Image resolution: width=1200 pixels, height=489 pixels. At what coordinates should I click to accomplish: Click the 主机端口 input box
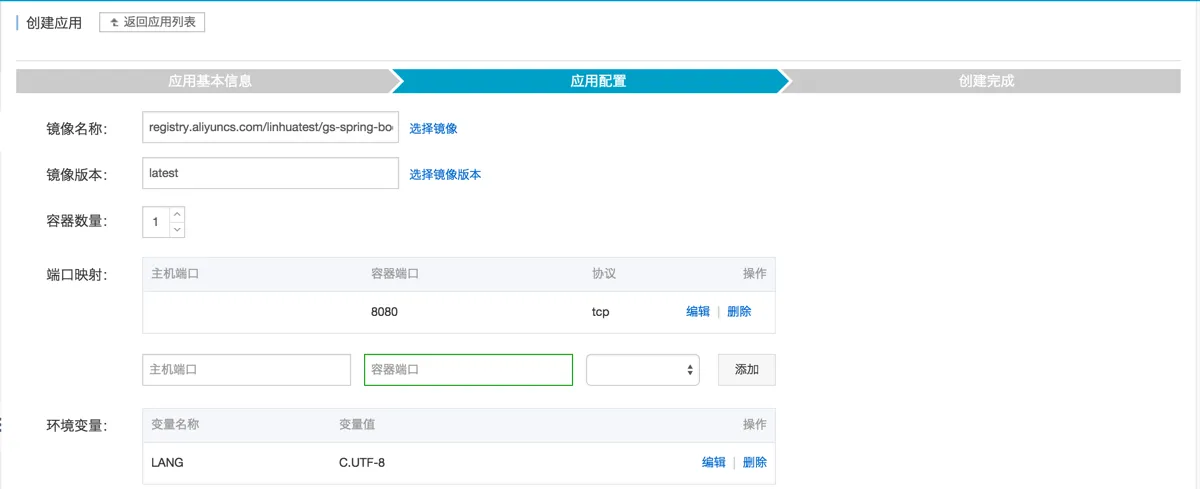(247, 370)
